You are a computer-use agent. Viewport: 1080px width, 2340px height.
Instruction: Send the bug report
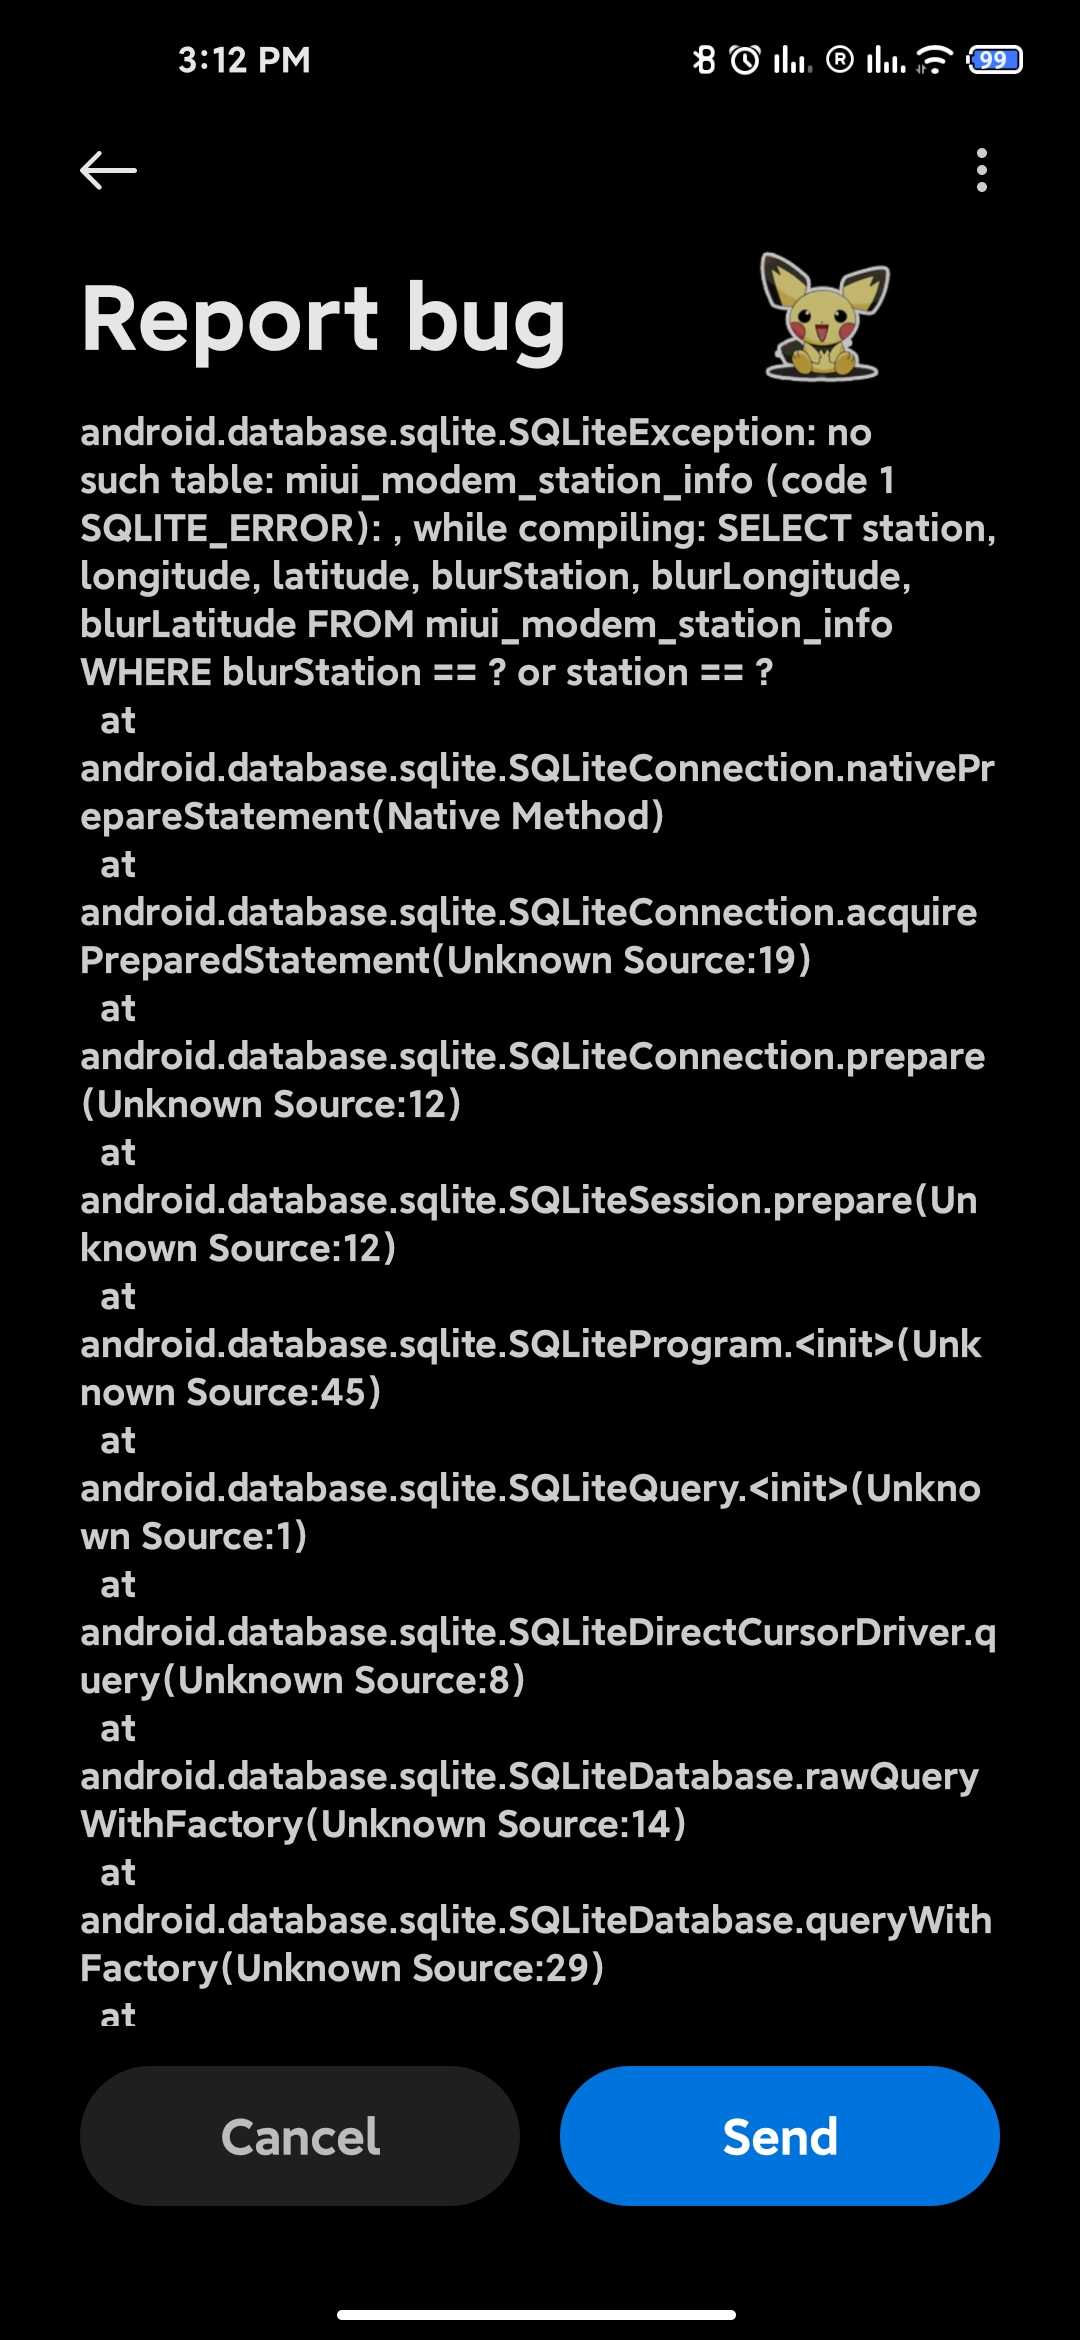pyautogui.click(x=780, y=2136)
